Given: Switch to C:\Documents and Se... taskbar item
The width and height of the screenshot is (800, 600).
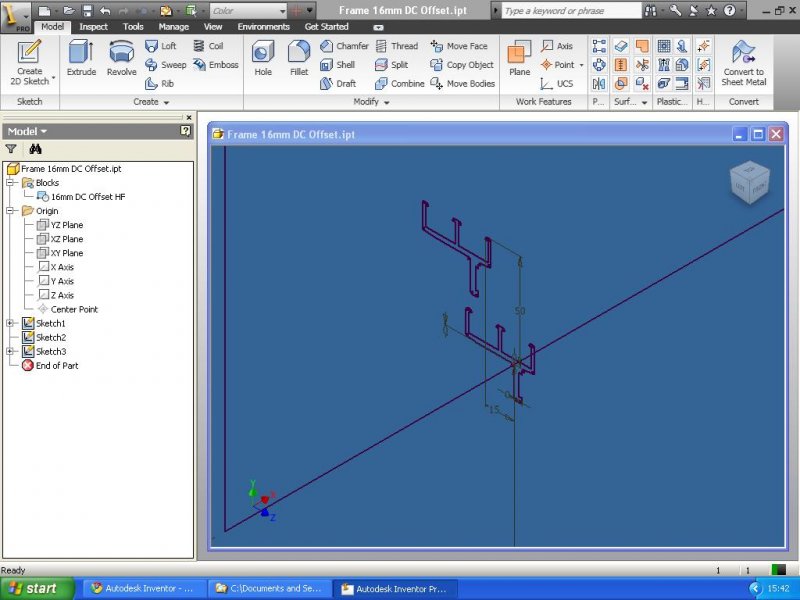Looking at the screenshot, I should tap(268, 588).
